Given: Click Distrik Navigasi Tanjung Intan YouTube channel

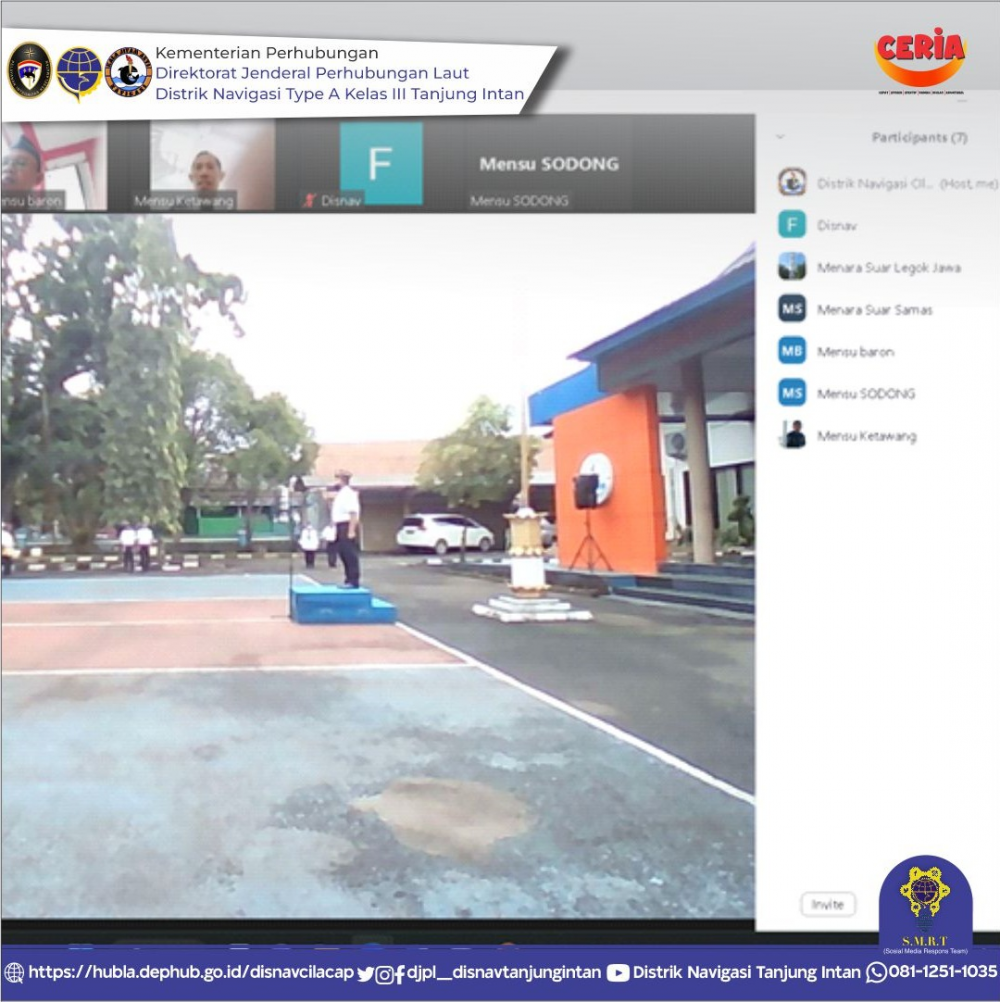Looking at the screenshot, I should [746, 973].
